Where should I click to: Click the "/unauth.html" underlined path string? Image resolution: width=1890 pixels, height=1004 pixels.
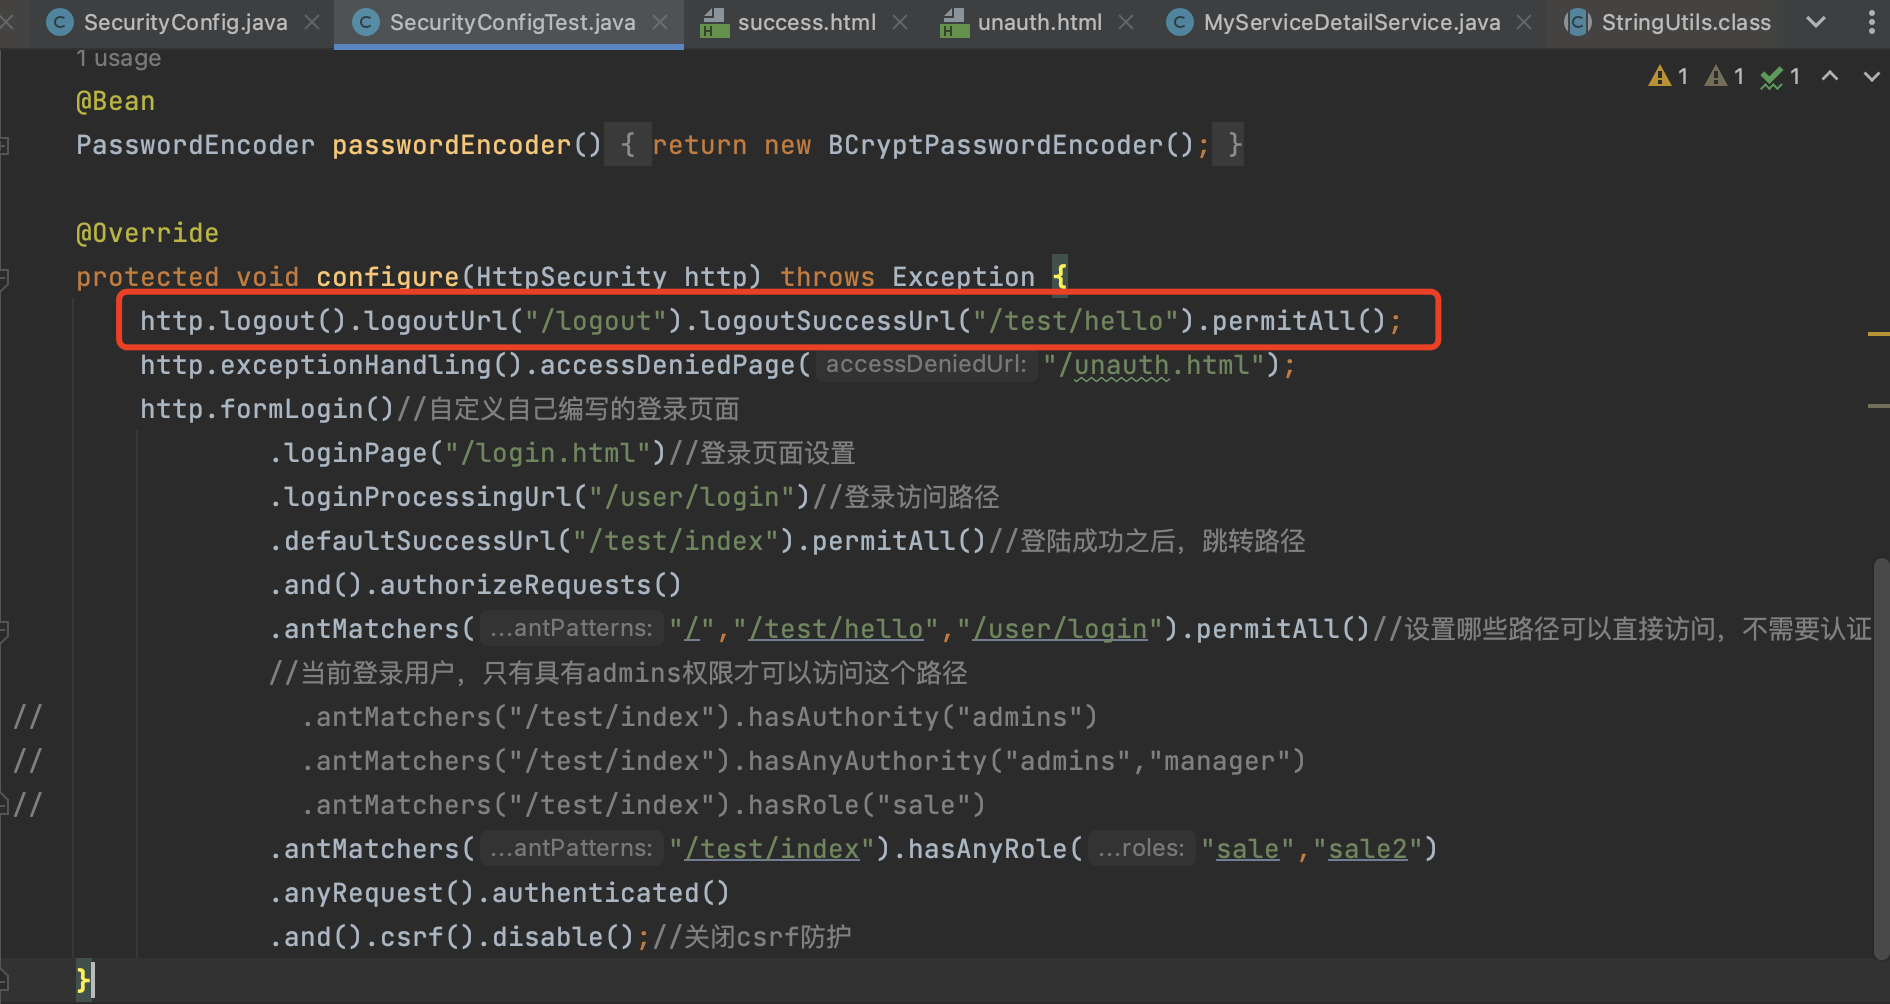tap(1161, 365)
